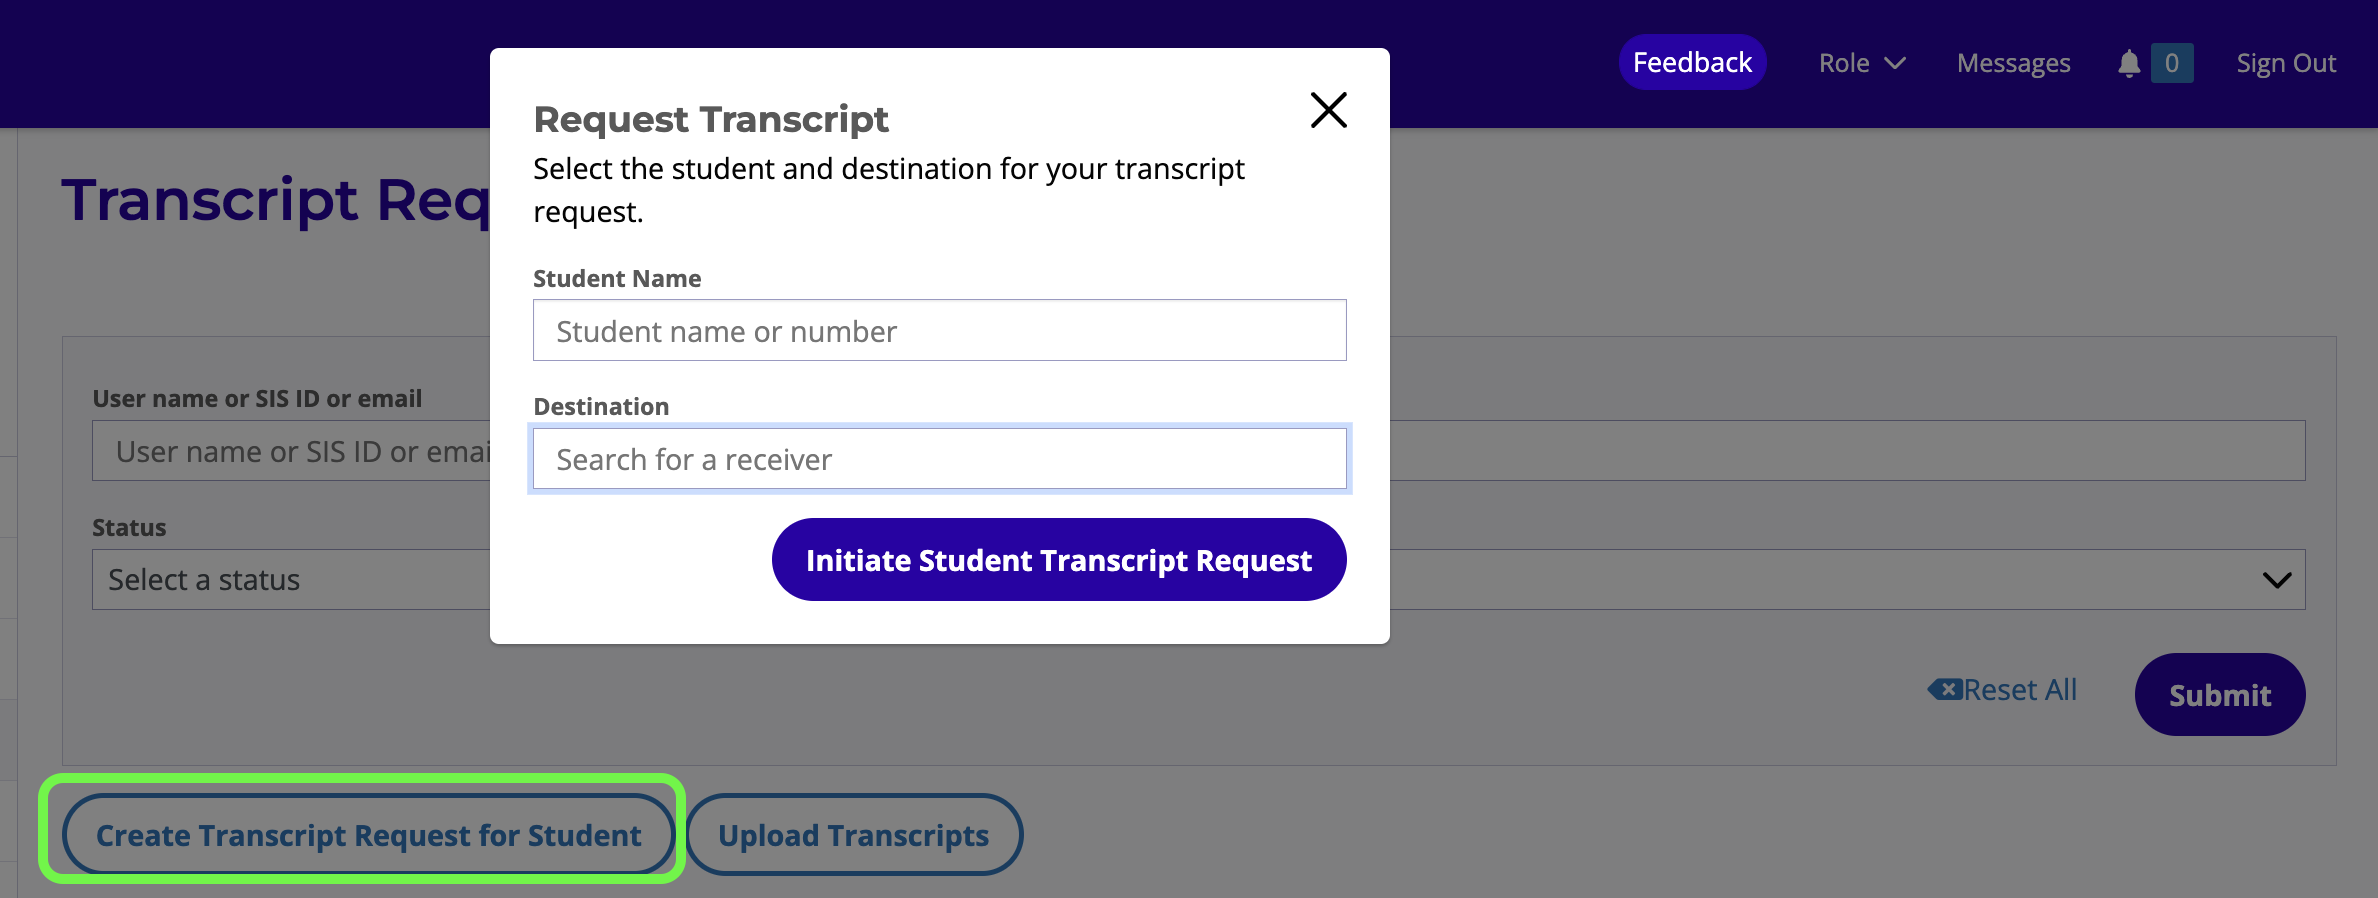Click the User name or SIS ID field
The height and width of the screenshot is (898, 2378).
click(290, 450)
